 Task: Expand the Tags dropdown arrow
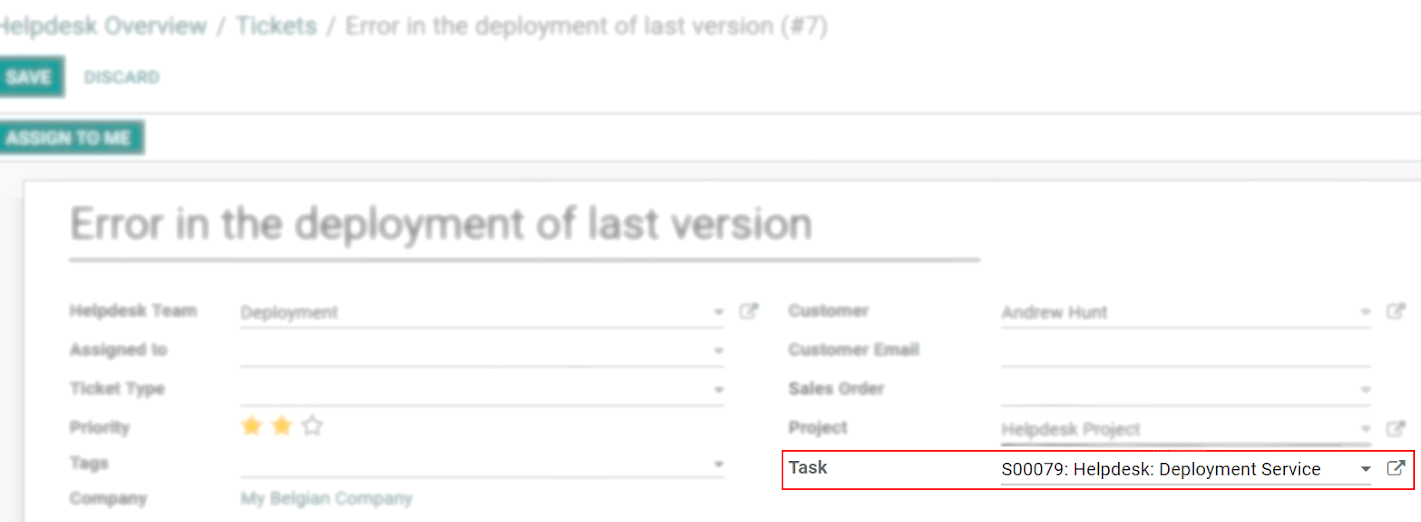pyautogui.click(x=718, y=465)
